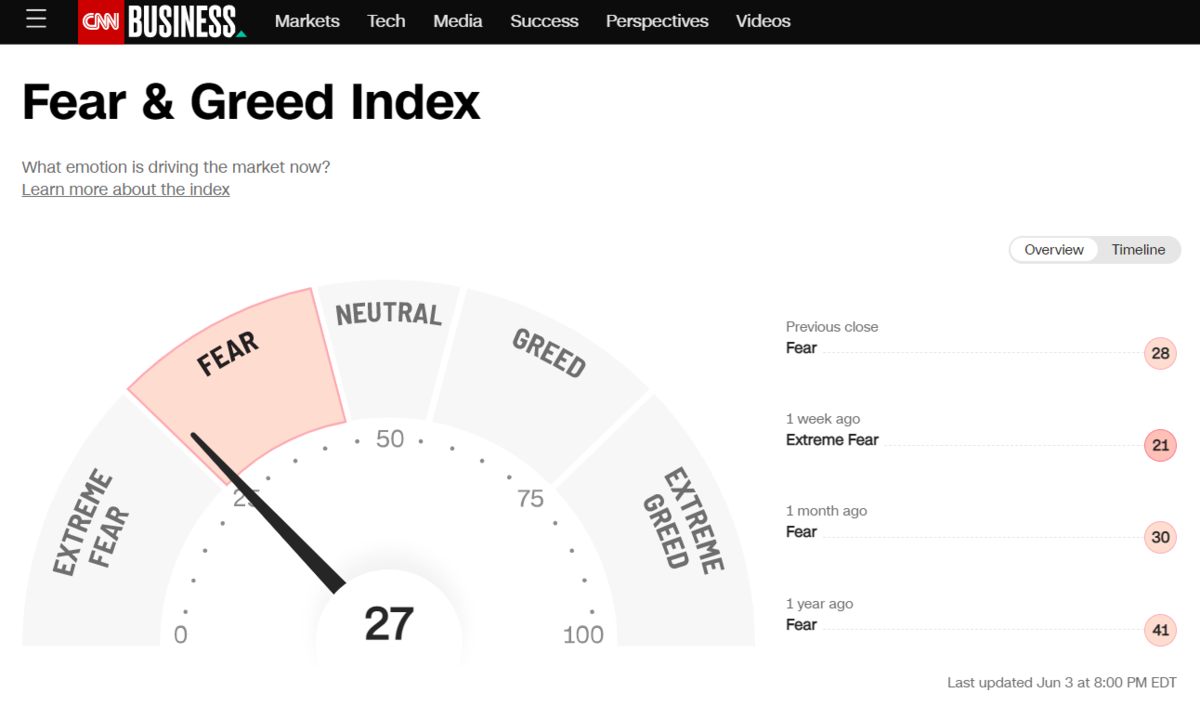Follow Learn more about the index link
Screen dimensions: 1200x719
126,189
